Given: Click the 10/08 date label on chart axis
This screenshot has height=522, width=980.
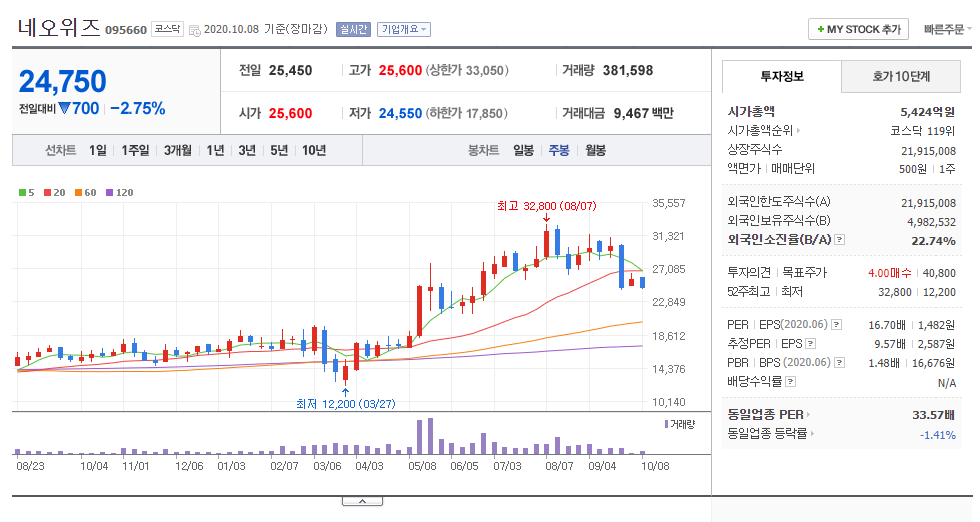Looking at the screenshot, I should [655, 466].
